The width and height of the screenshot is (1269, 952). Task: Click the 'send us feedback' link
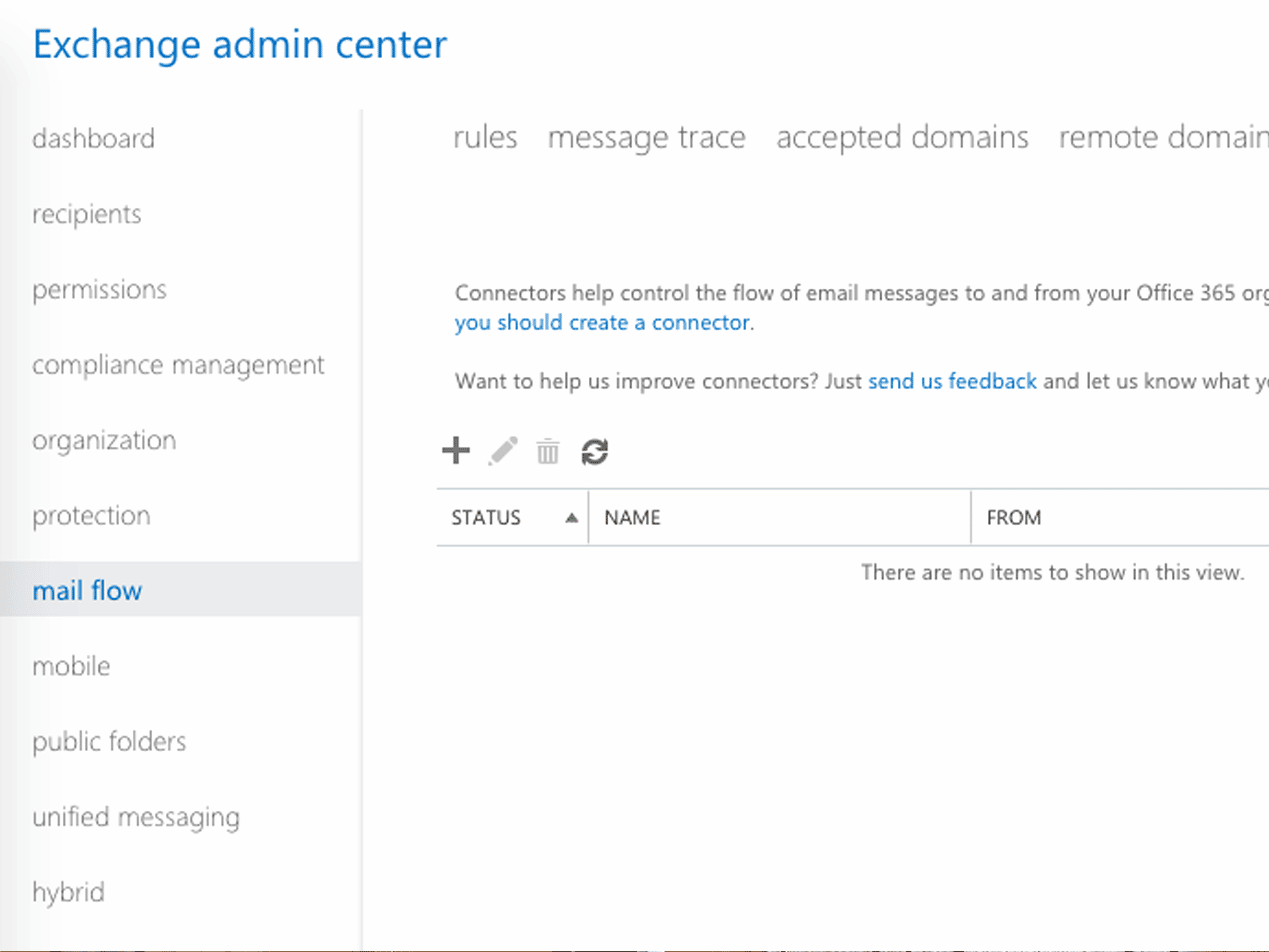952,381
